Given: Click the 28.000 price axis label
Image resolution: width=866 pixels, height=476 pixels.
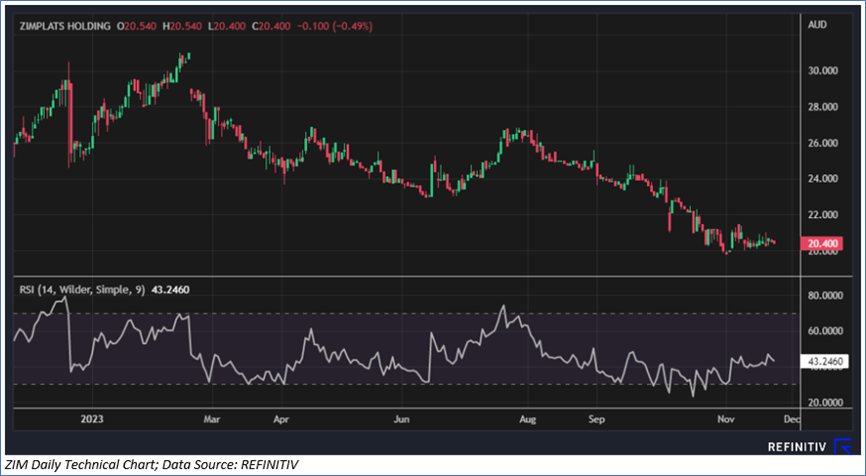Looking at the screenshot, I should point(822,107).
